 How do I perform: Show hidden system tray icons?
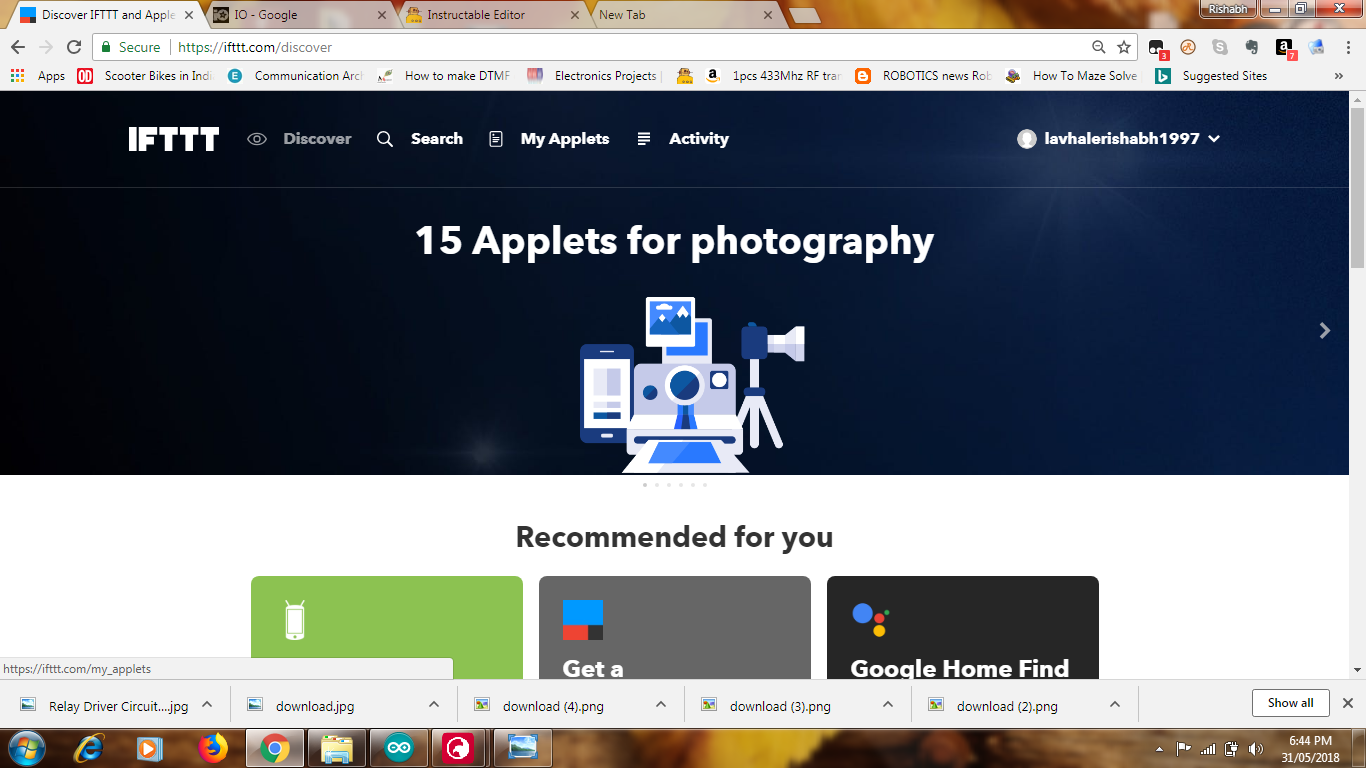[x=1159, y=749]
